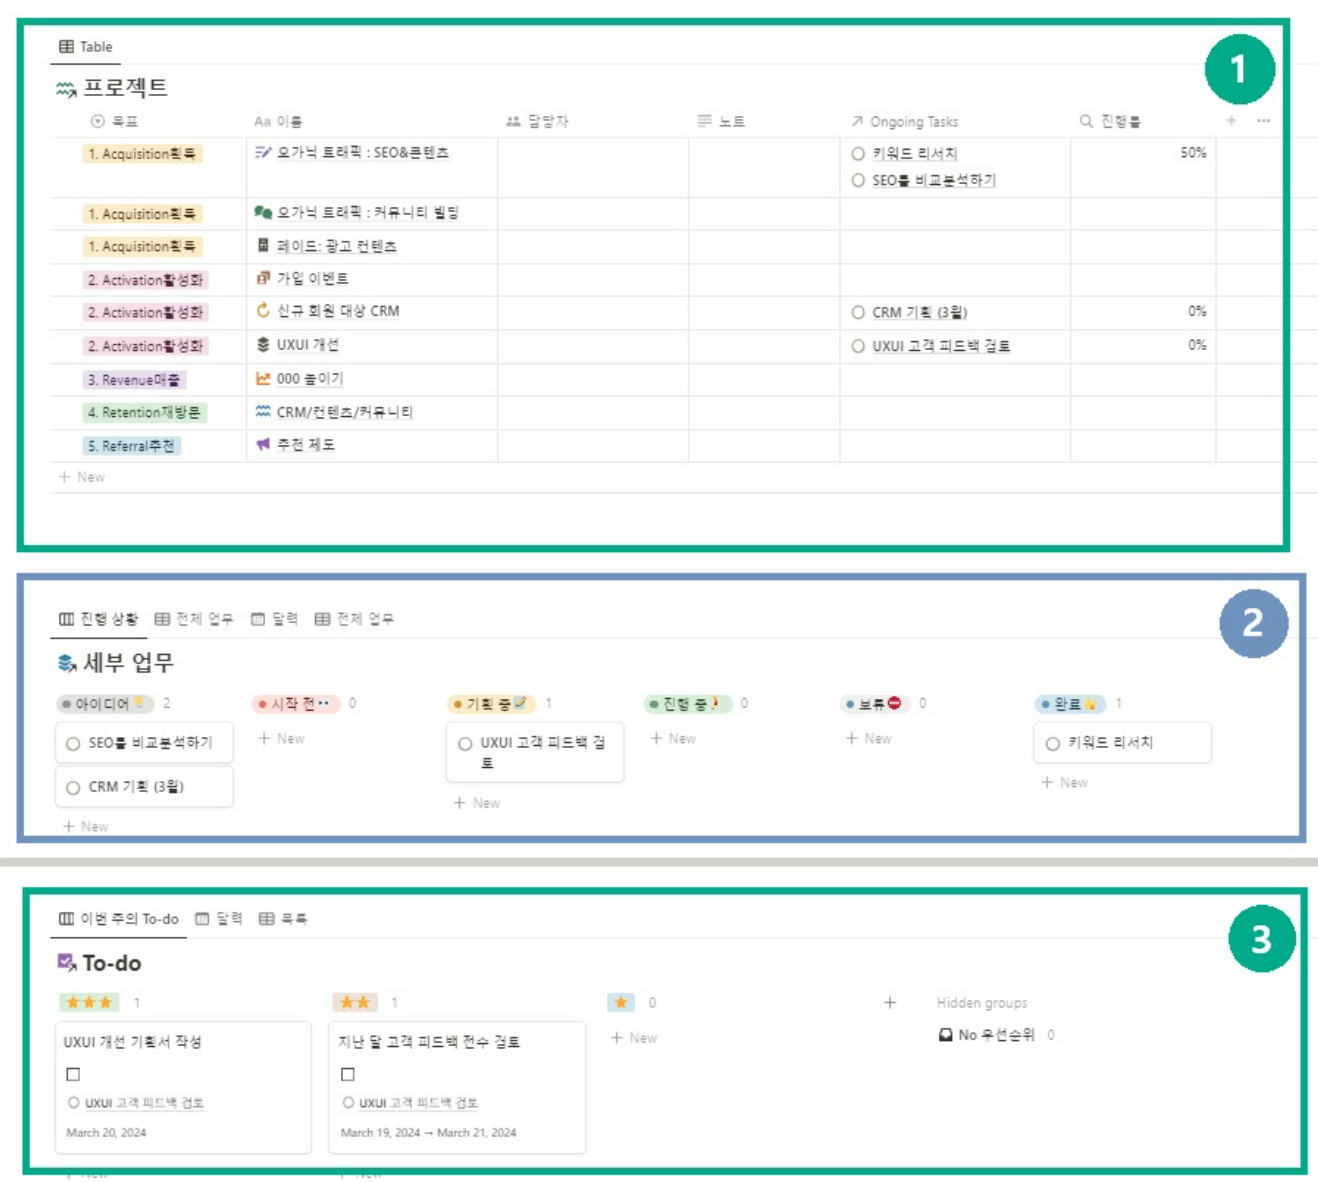Click the plus icon to add a To-do group
Image resolution: width=1318 pixels, height=1182 pixels.
(x=890, y=1002)
